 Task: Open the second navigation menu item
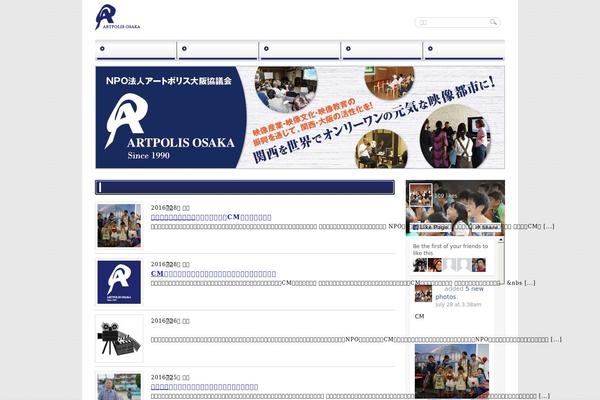pos(218,50)
